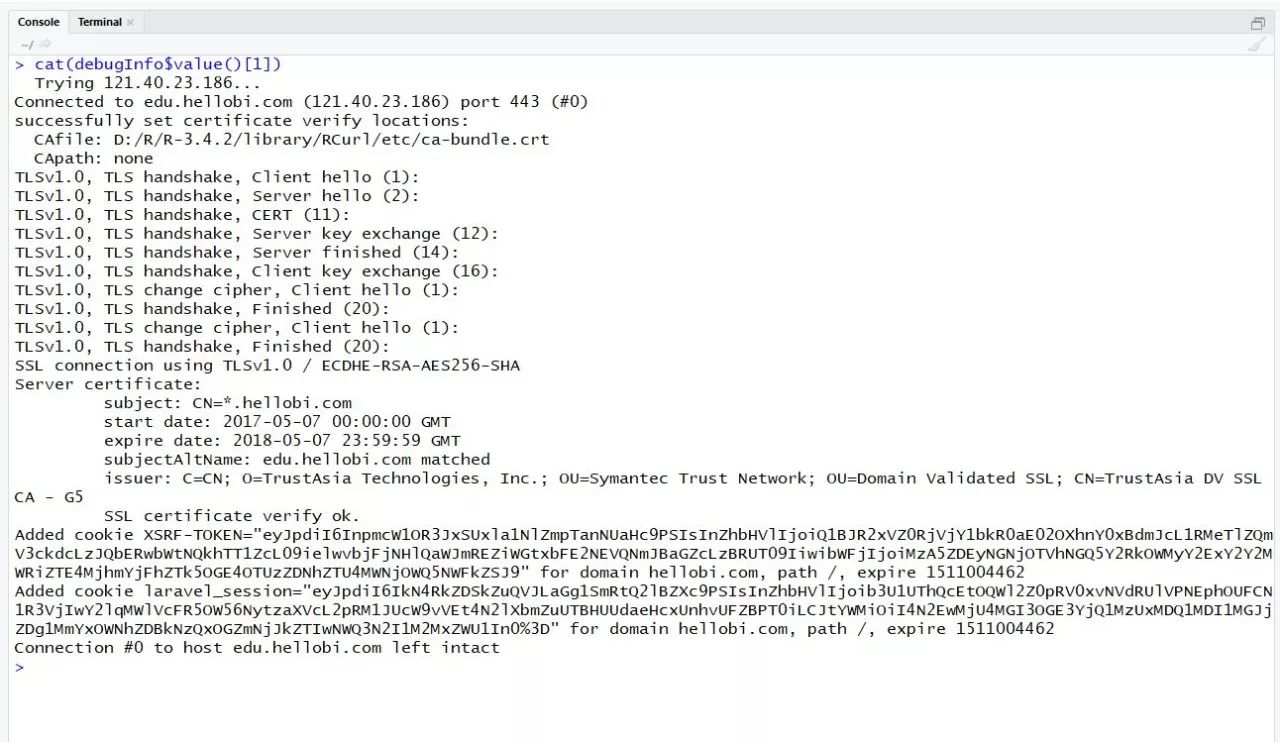Viewport: 1280px width, 742px height.
Task: Click the Connected to edu.hellobi.com line
Action: tap(300, 102)
